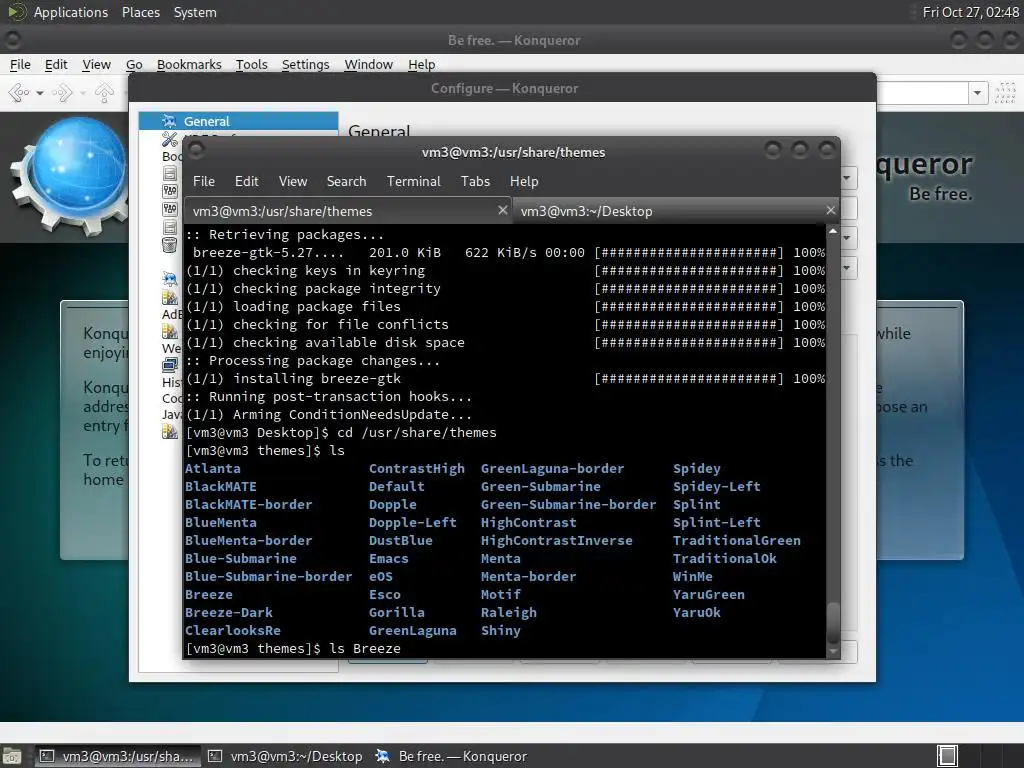1024x768 pixels.
Task: Click the Raleigh entry in terminal
Action: [509, 612]
